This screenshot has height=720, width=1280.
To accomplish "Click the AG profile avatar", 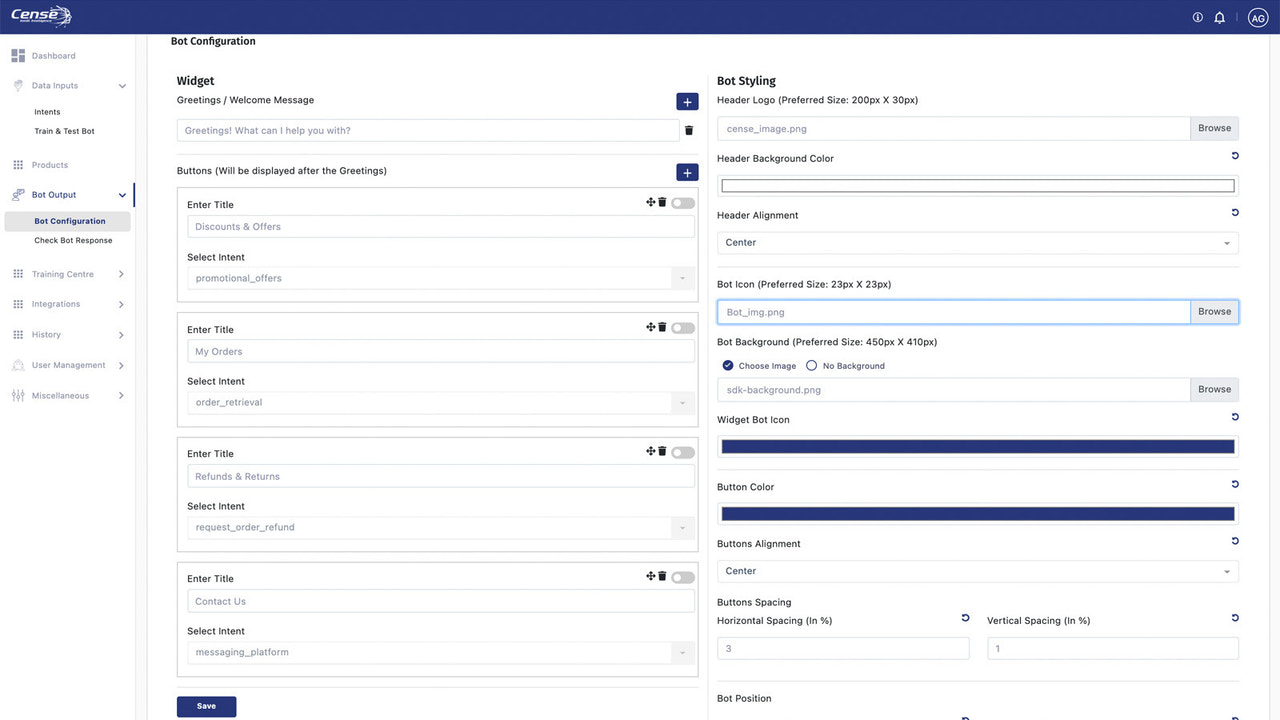I will click(x=1257, y=17).
